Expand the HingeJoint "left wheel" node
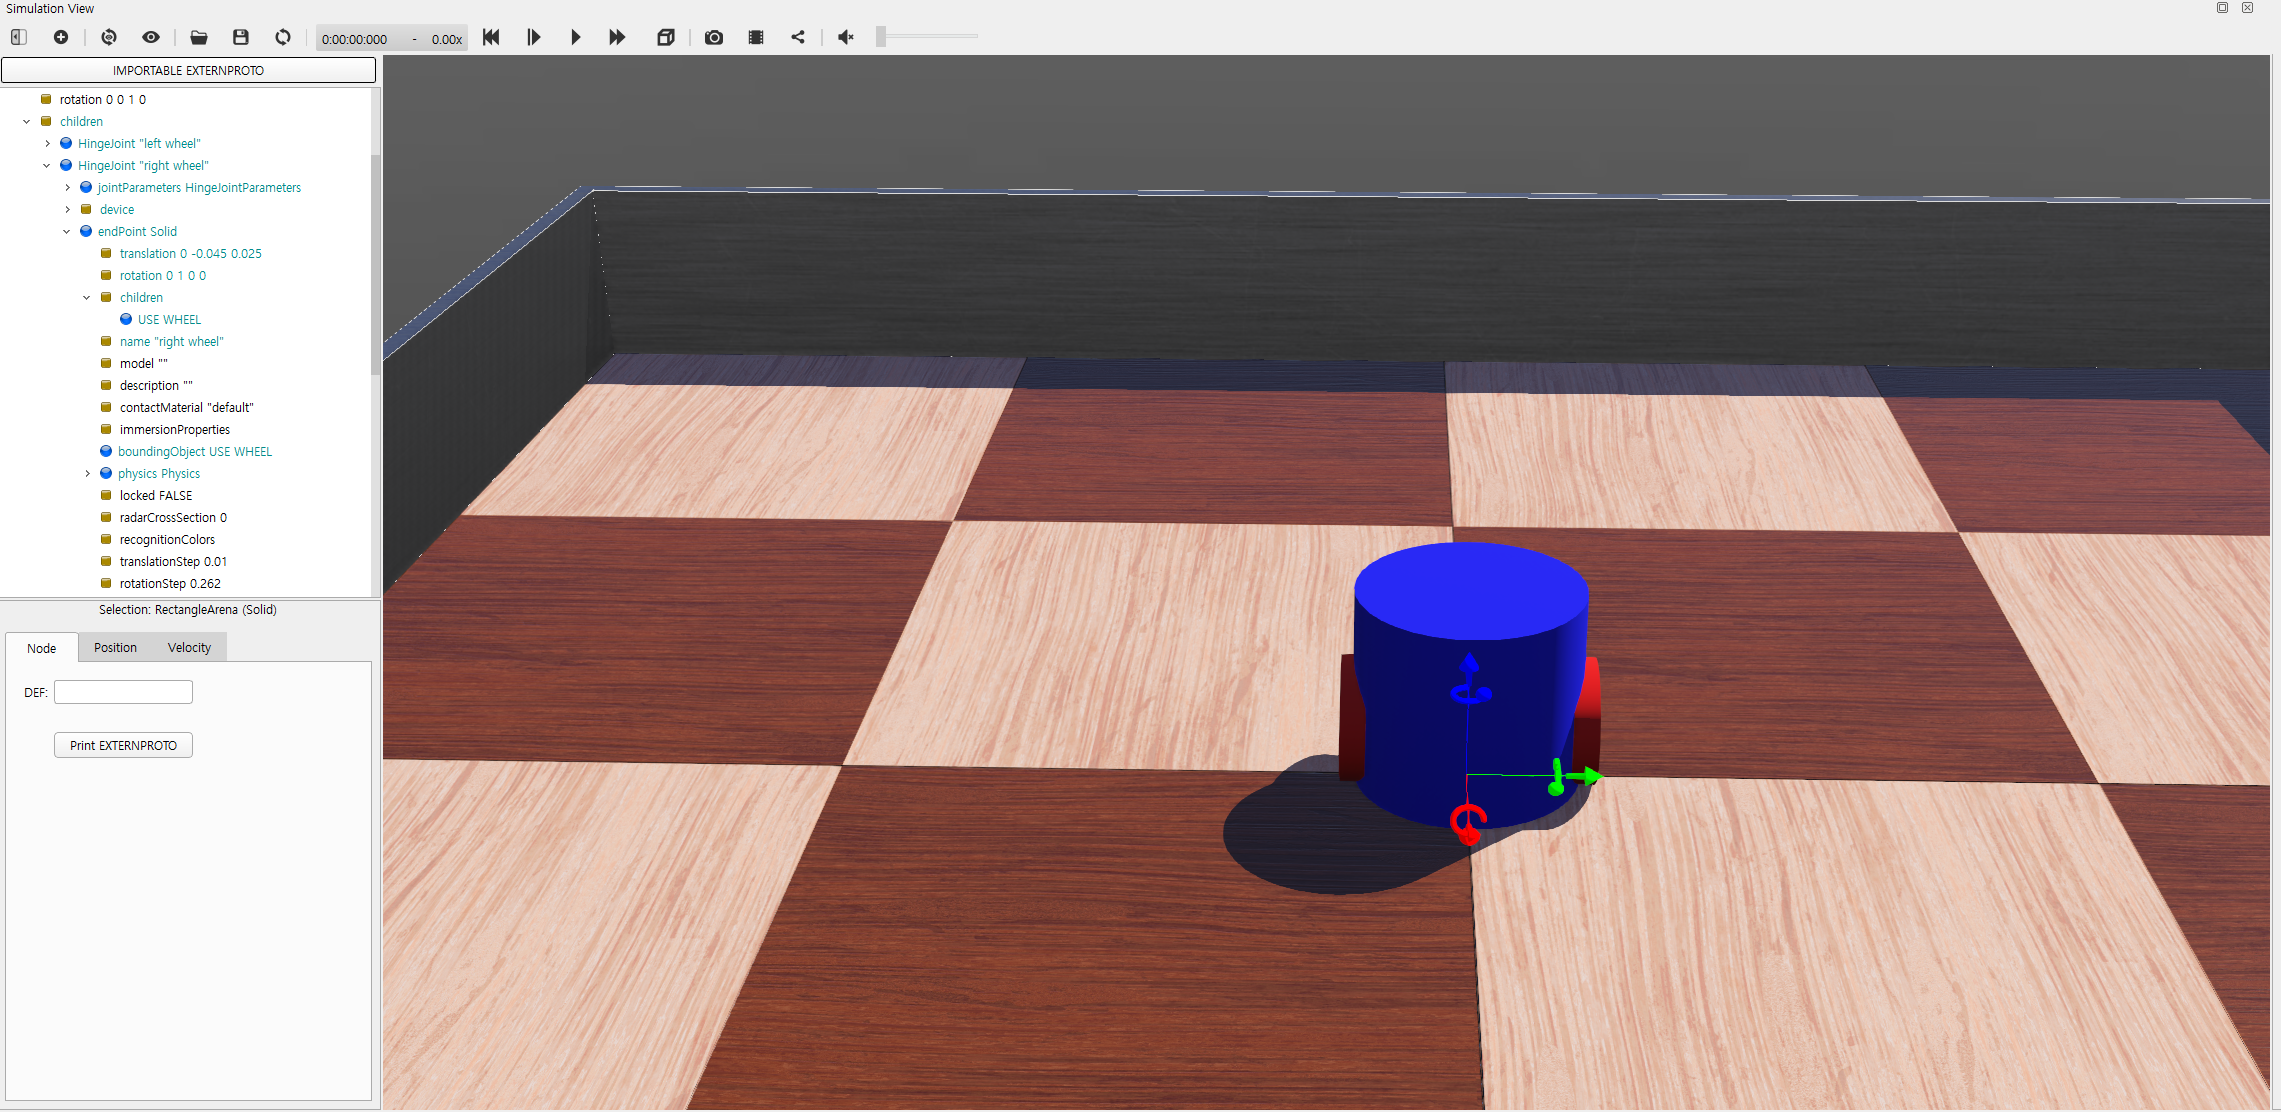This screenshot has height=1112, width=2281. click(x=47, y=144)
